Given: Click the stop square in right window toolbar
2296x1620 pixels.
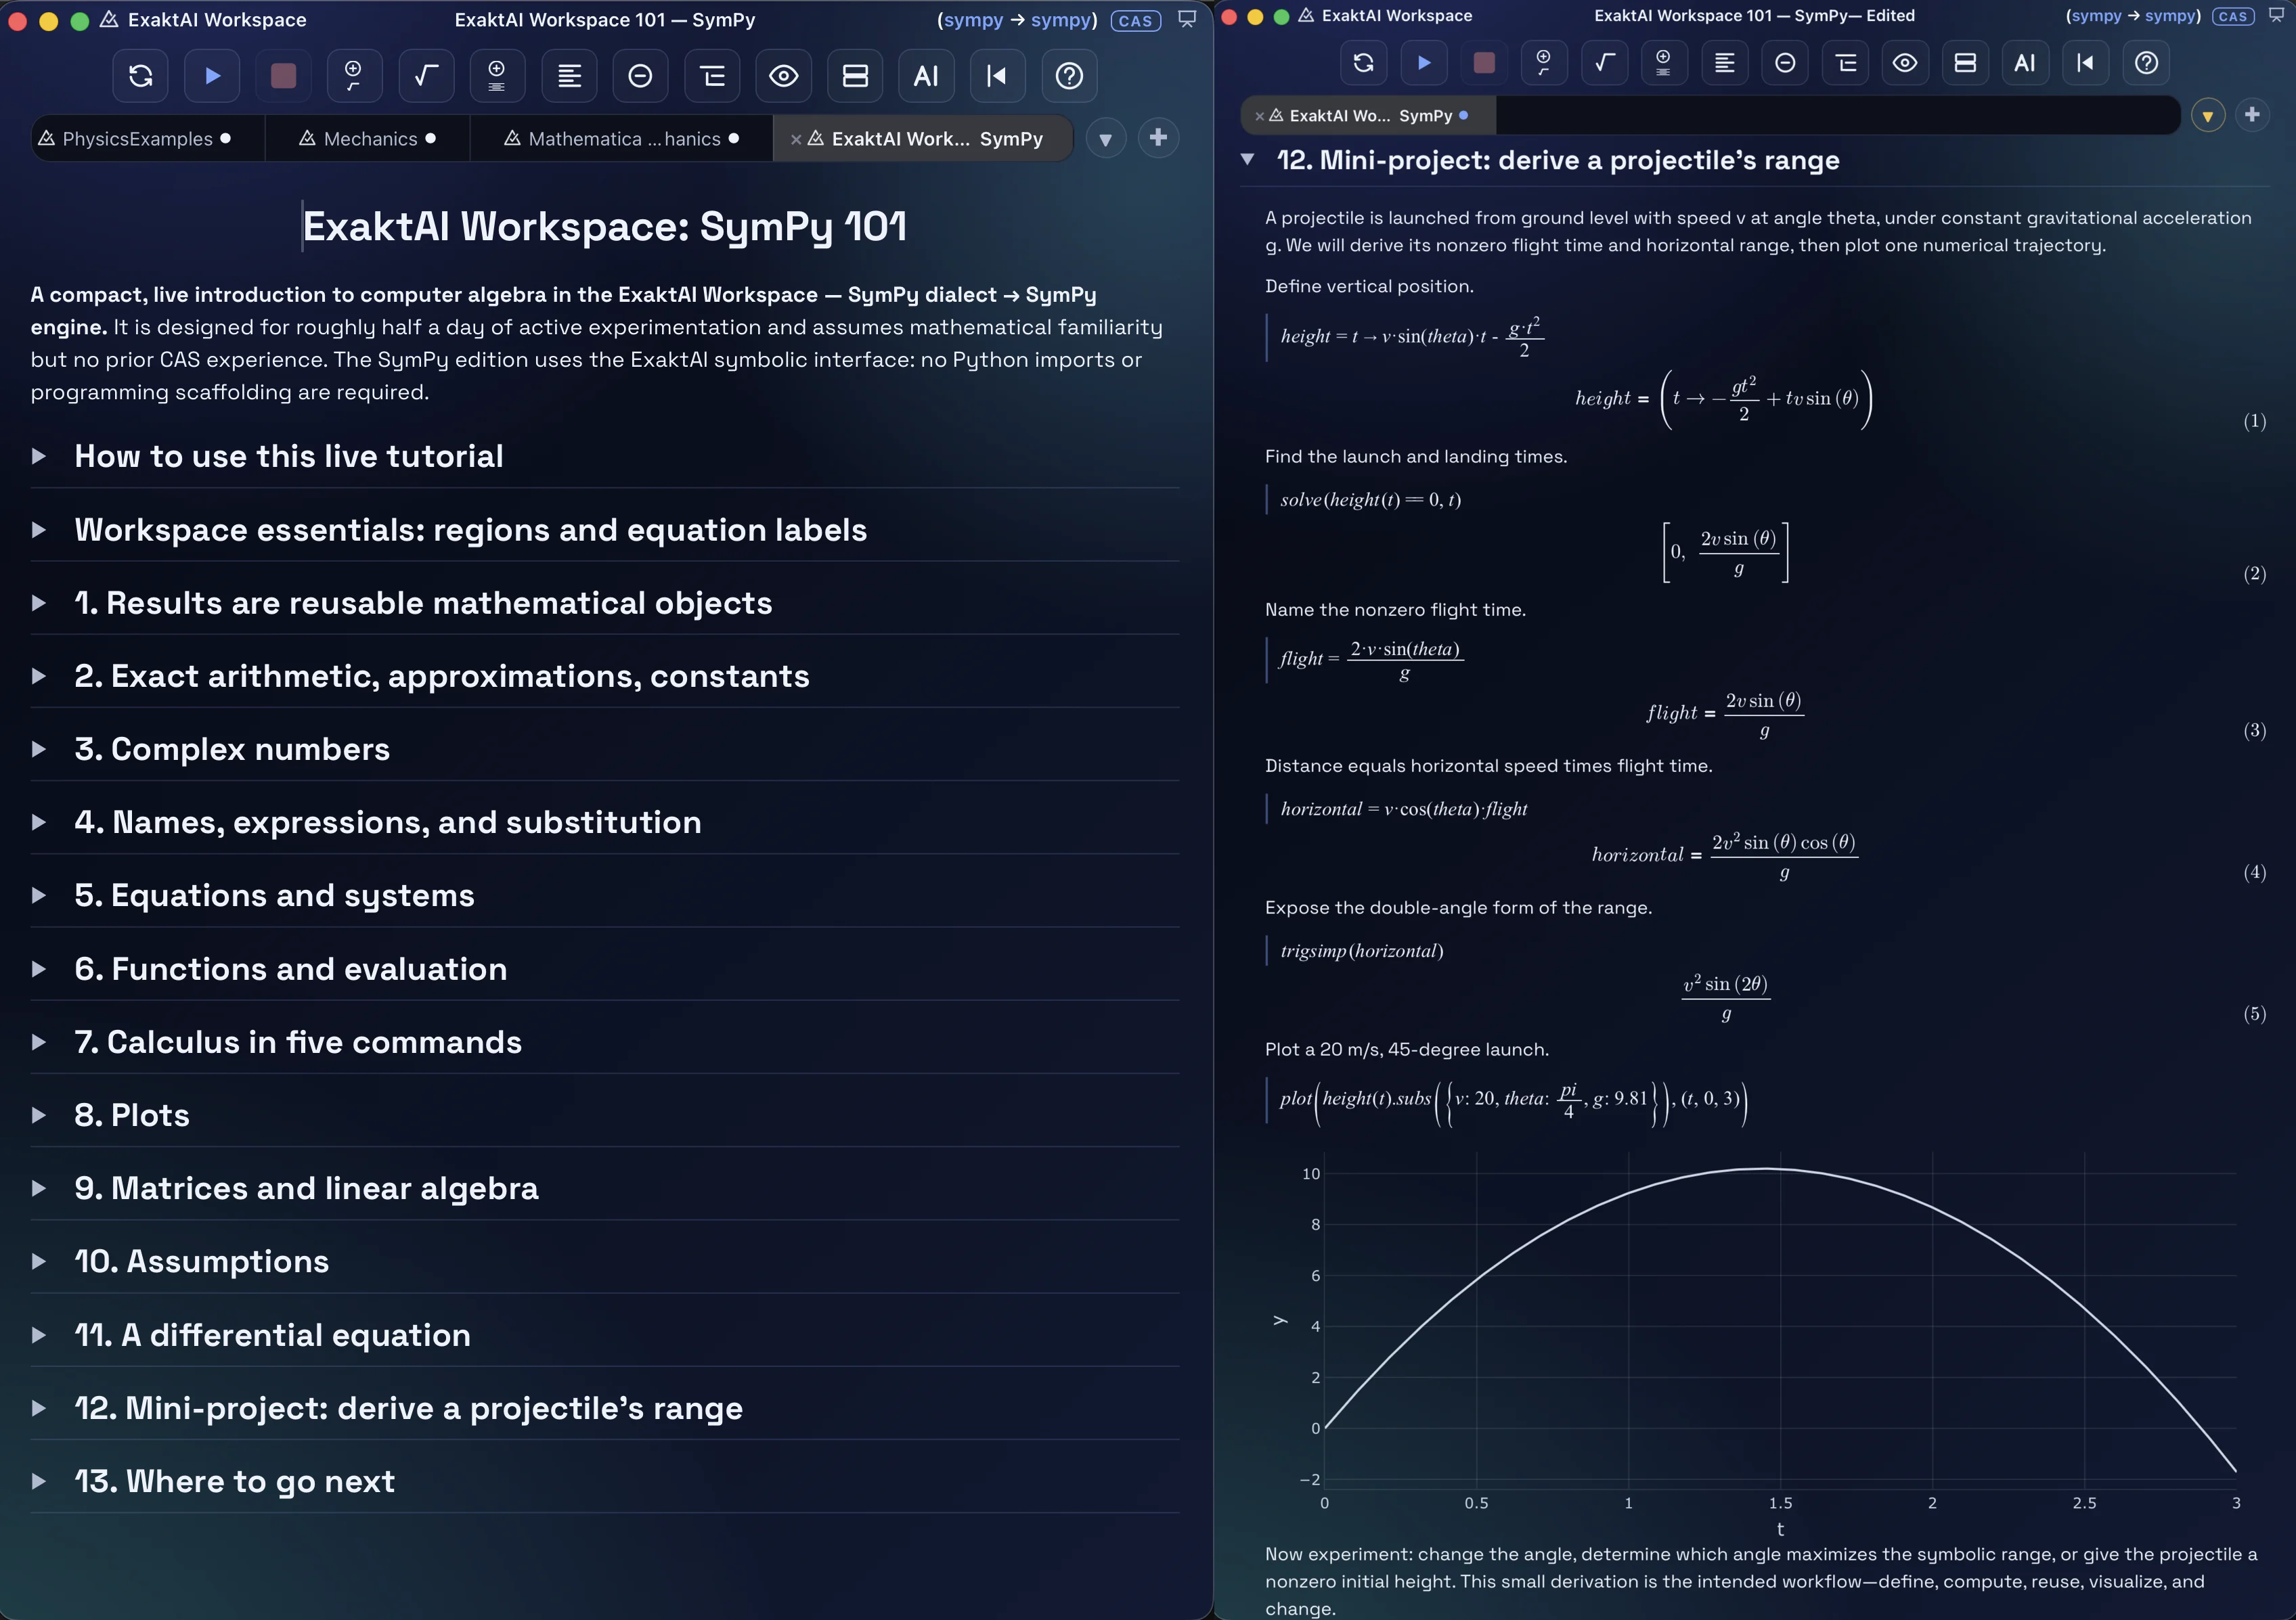Looking at the screenshot, I should pyautogui.click(x=1484, y=63).
